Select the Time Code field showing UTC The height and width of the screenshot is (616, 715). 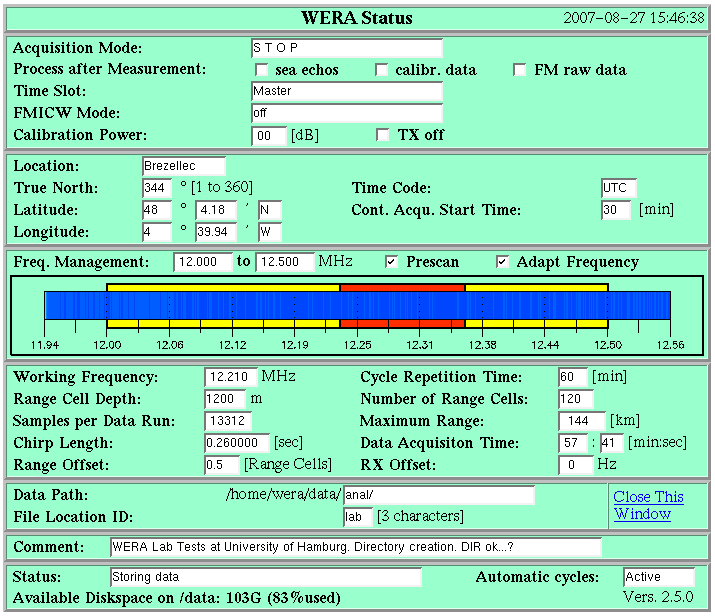coord(619,188)
